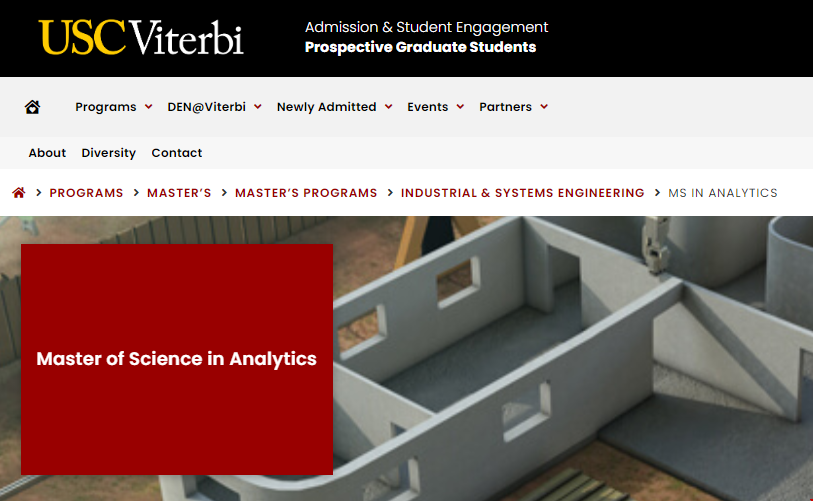Click the red home icon in breadcrumb

[18, 193]
